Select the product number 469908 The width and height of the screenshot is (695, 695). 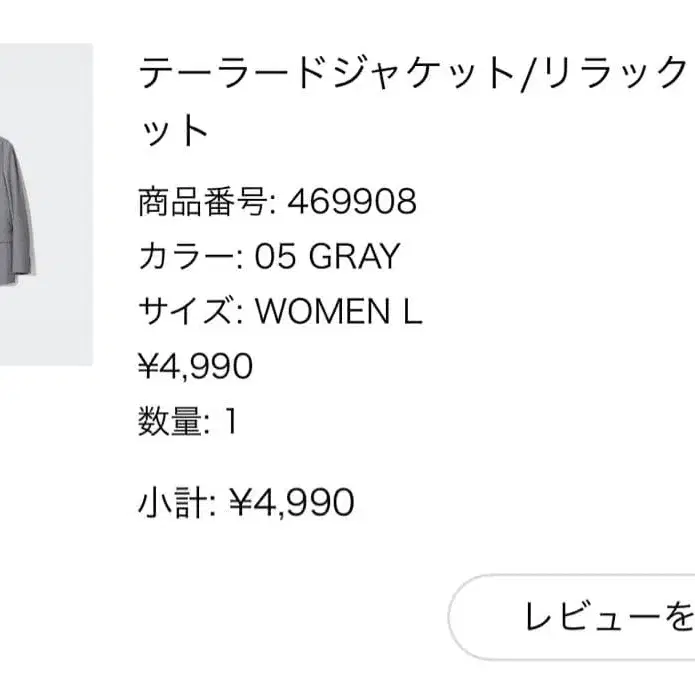[351, 203]
